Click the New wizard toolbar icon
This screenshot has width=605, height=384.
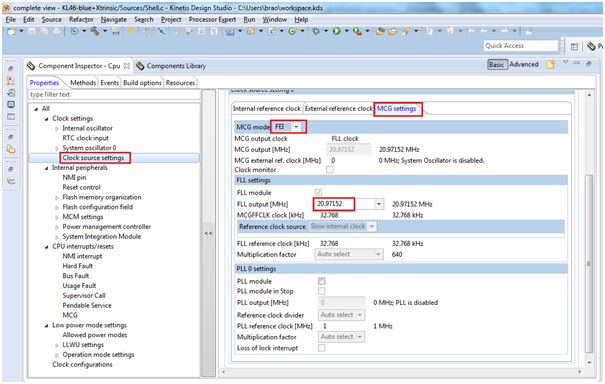11,31
